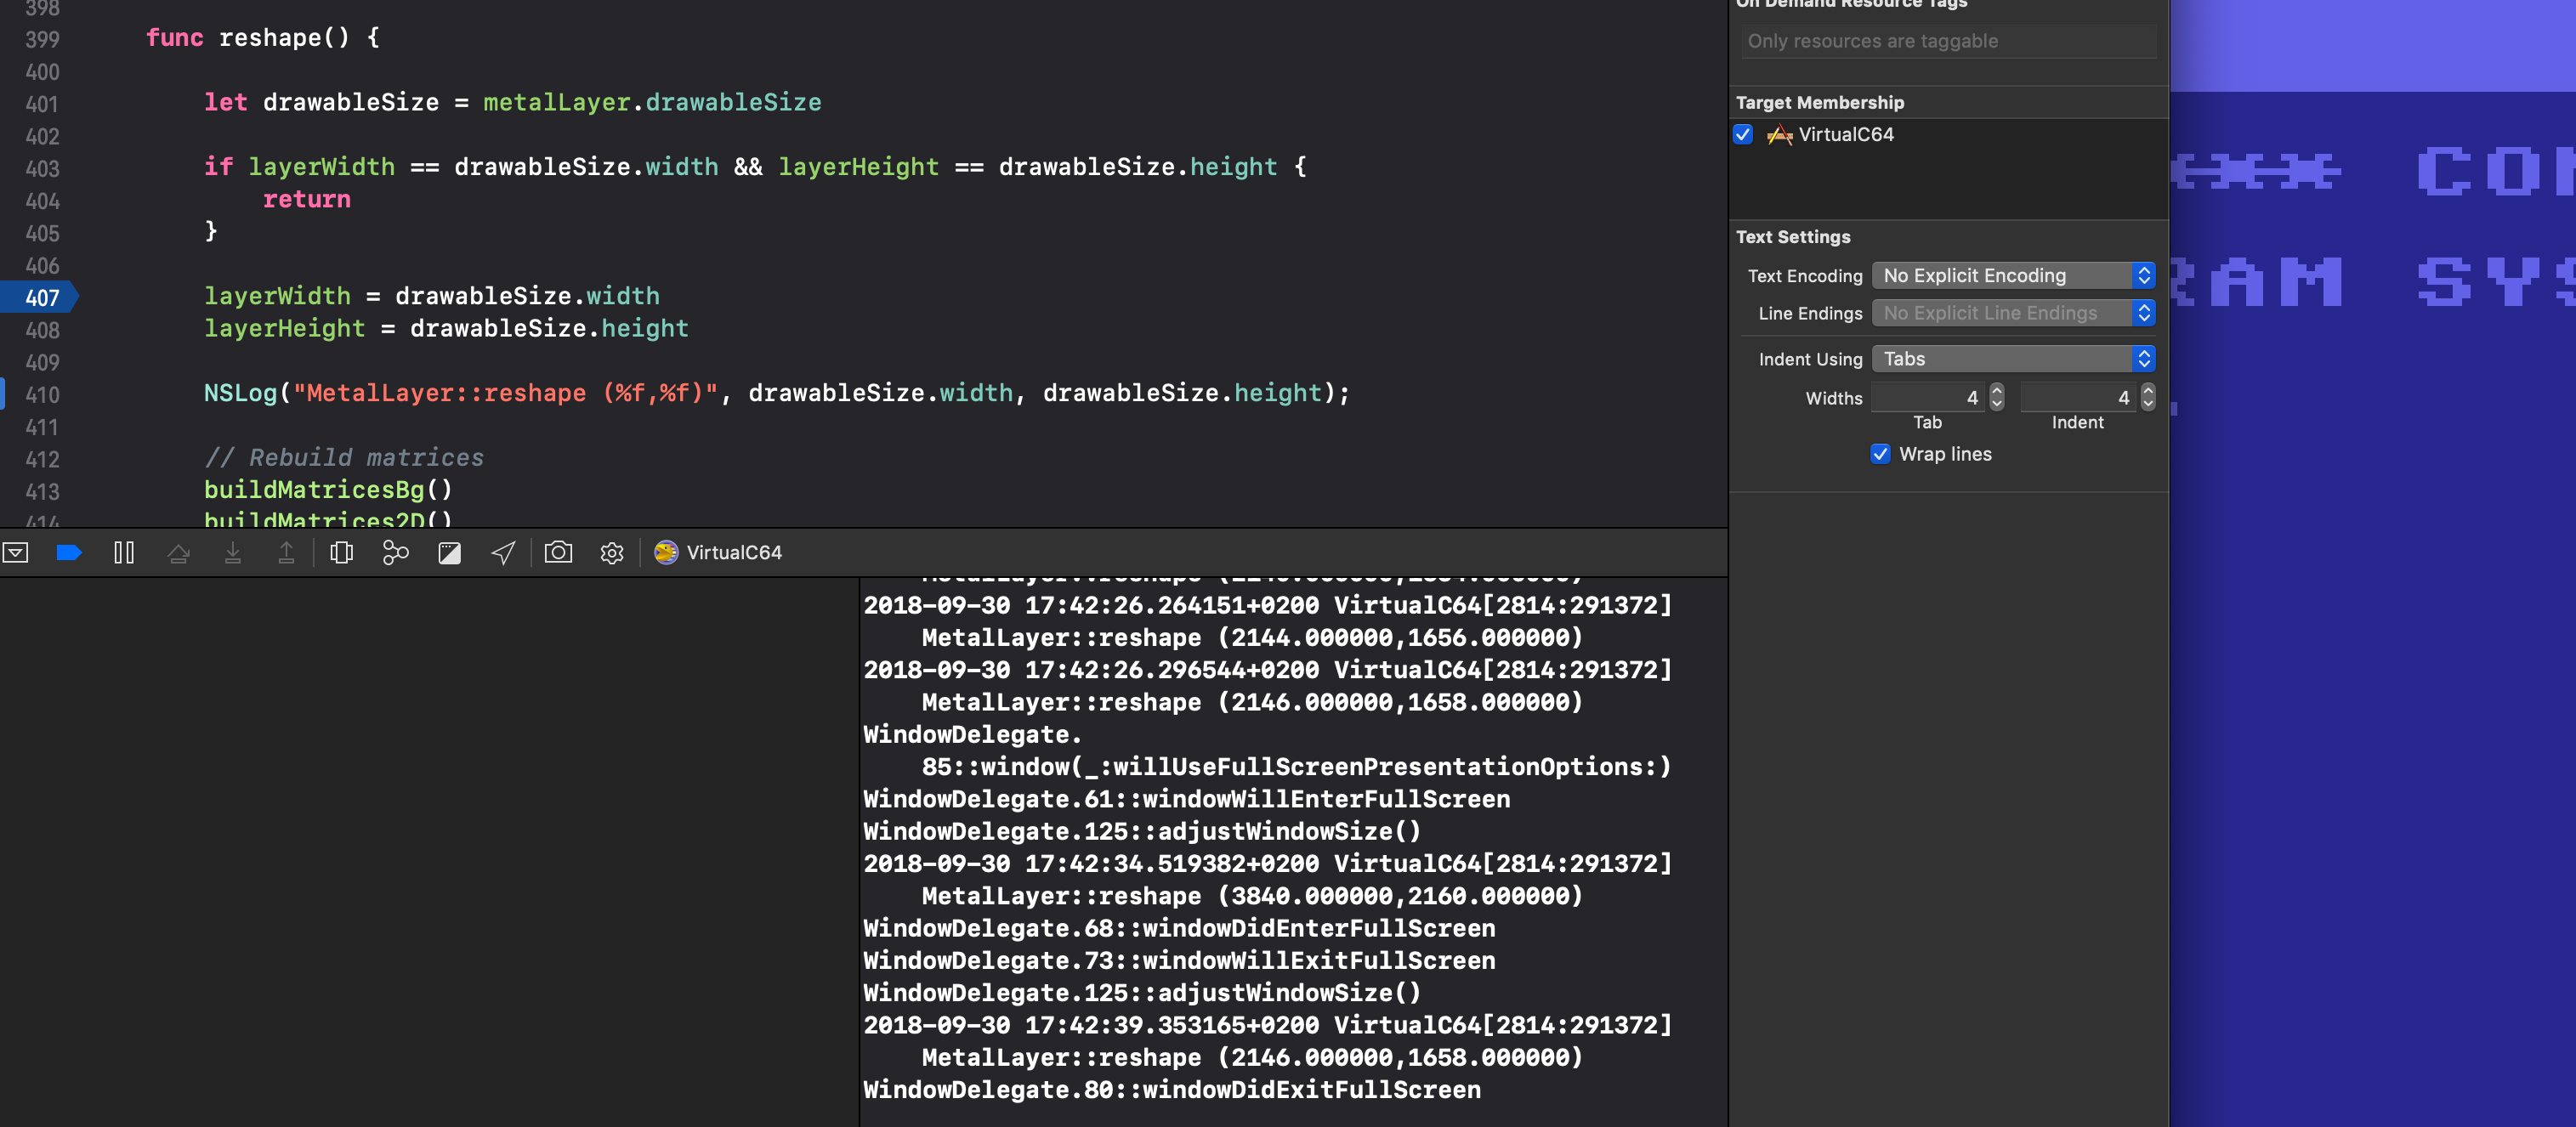Click the Environment Overrides icon
2576x1127 pixels.
(450, 553)
